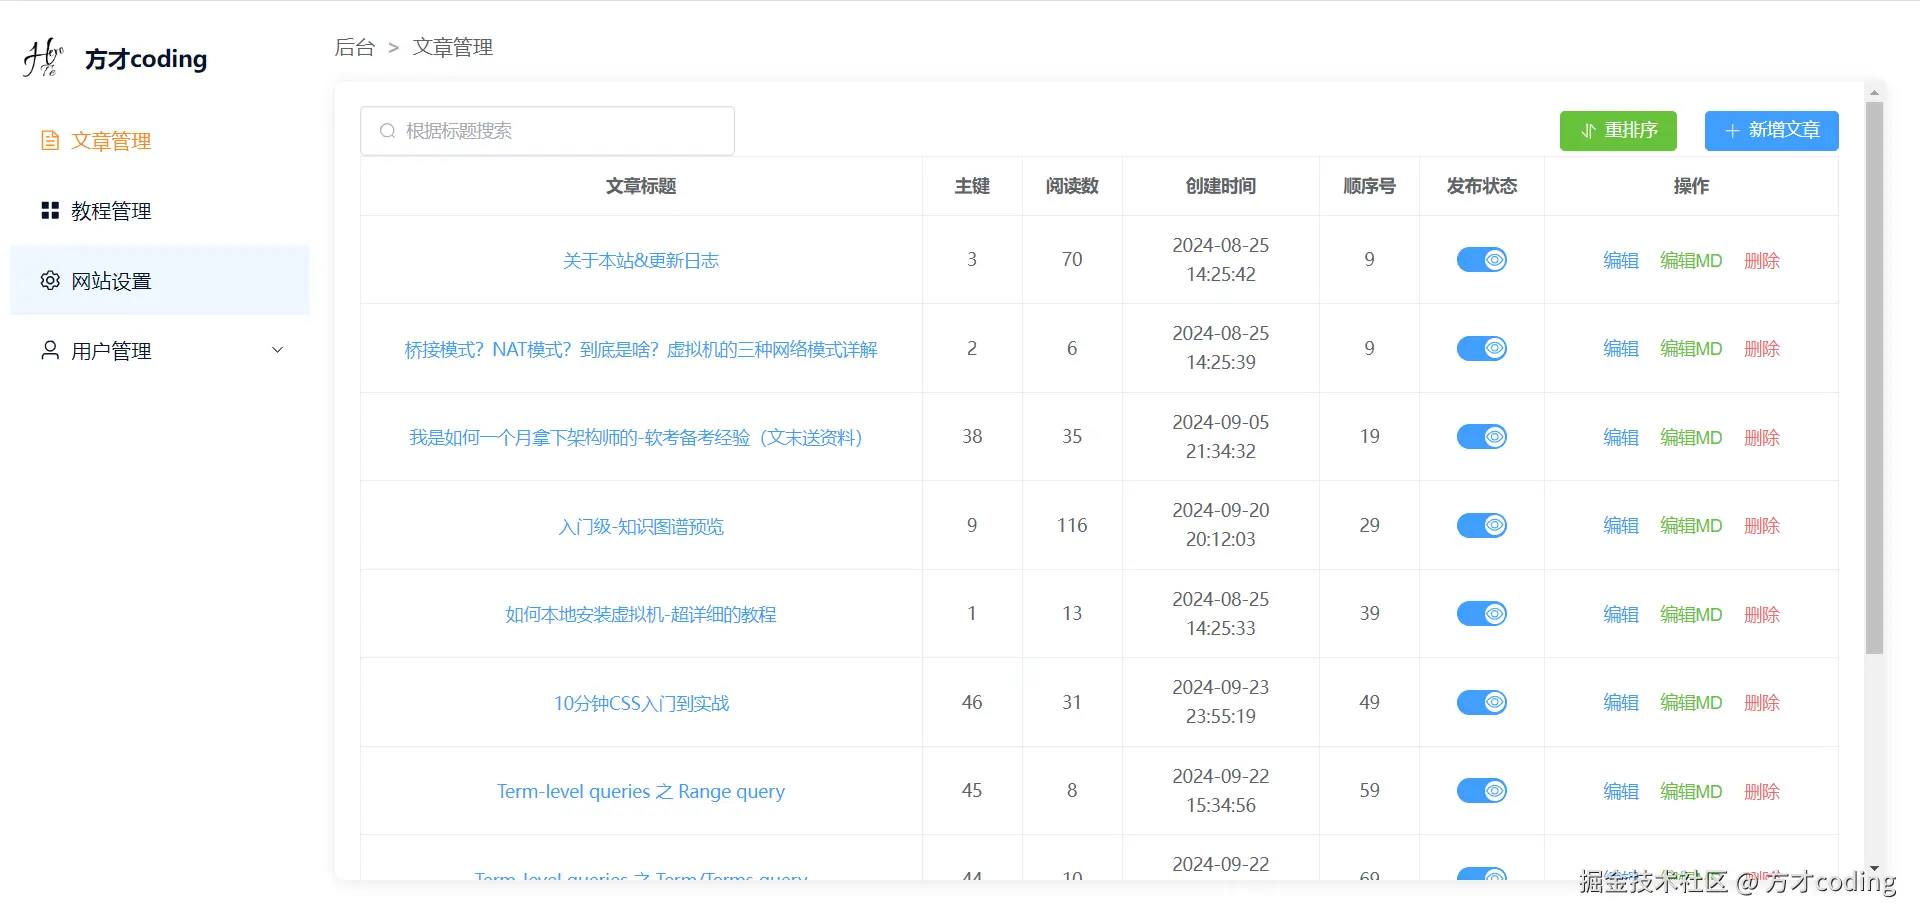Click the sort arrows icon on 重排序

1588,131
